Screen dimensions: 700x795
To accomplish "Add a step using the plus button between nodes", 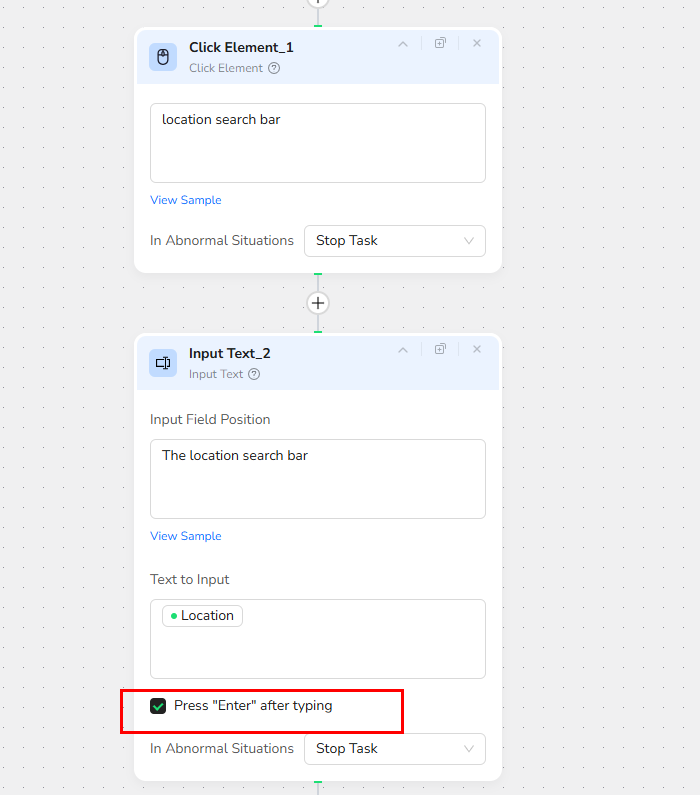I will pos(318,303).
